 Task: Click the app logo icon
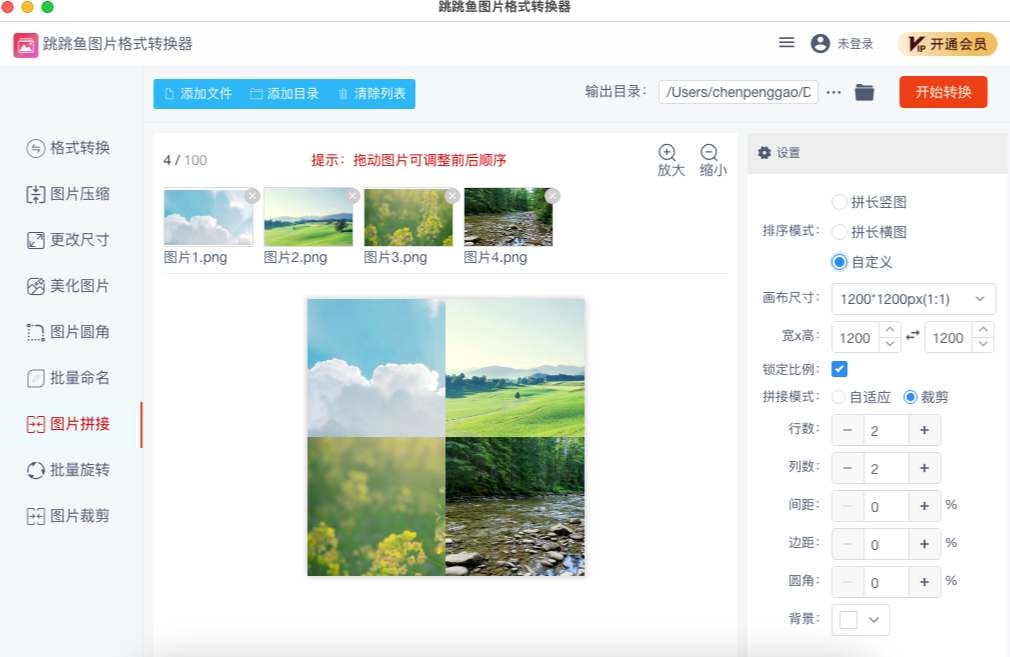(26, 44)
